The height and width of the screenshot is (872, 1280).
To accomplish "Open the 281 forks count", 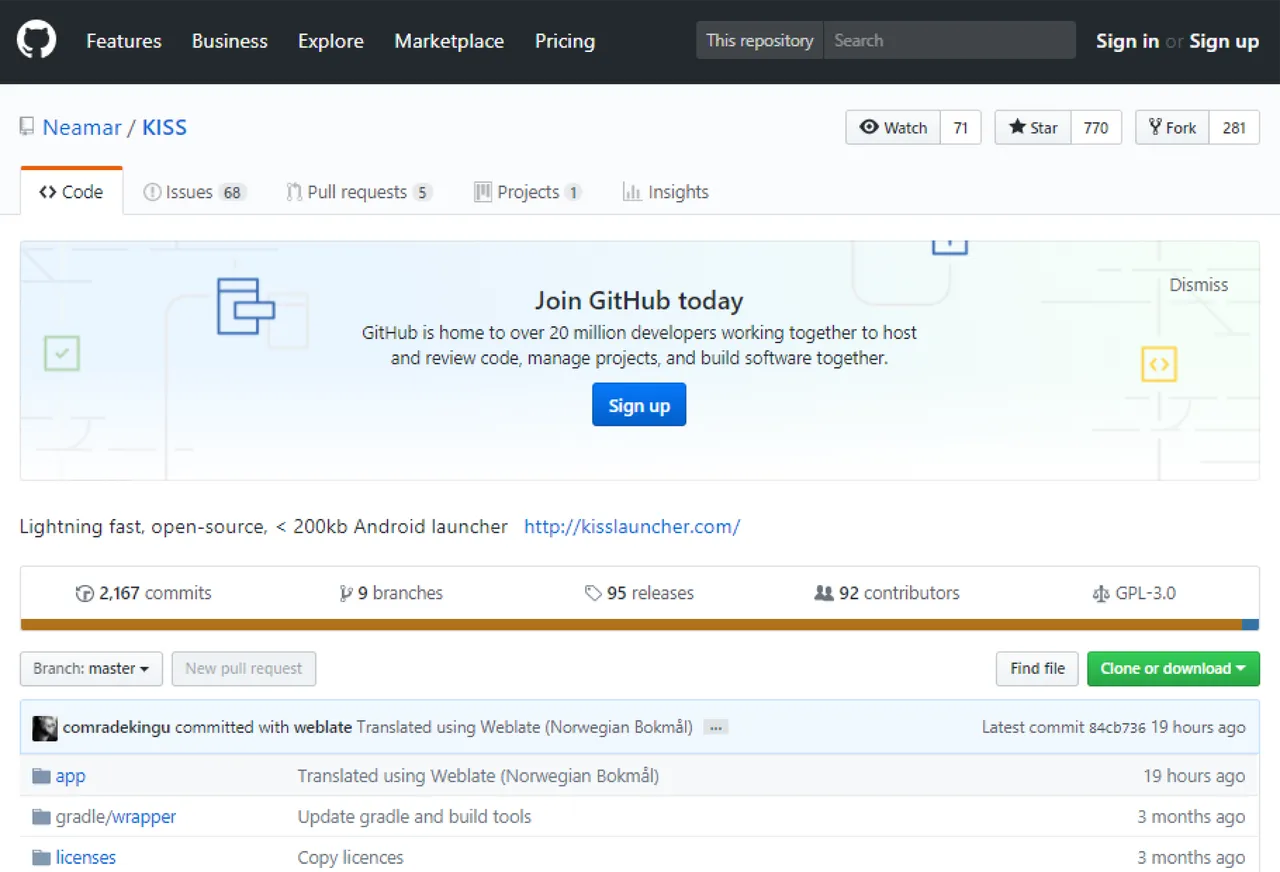I will tap(1234, 127).
